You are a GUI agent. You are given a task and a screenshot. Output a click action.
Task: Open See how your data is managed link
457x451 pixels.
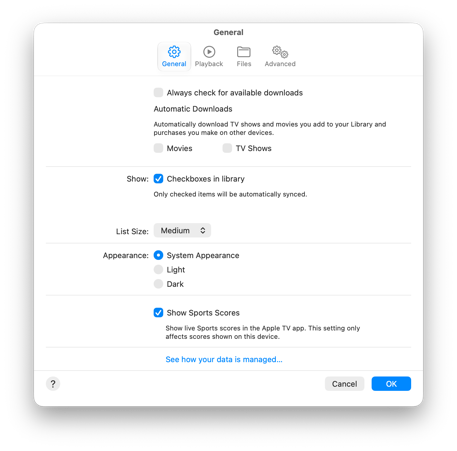[224, 359]
